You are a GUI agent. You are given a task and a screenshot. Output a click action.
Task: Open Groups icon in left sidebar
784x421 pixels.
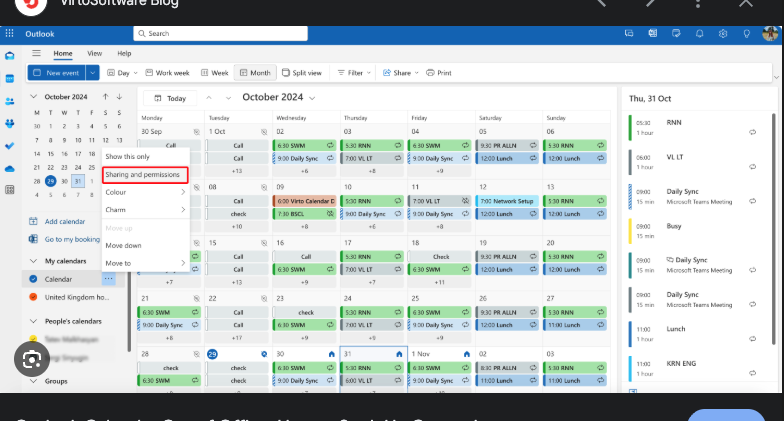10,124
